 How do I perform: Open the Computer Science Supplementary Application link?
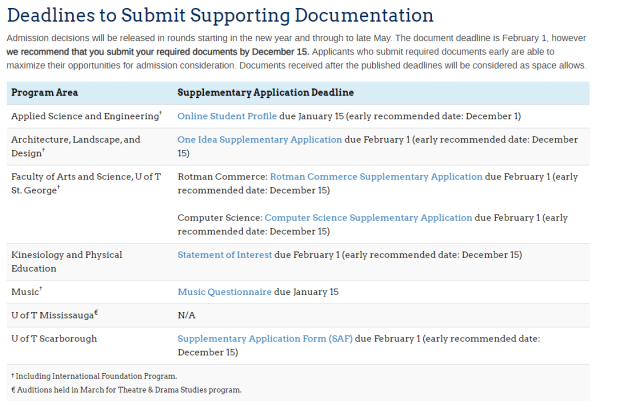(368, 217)
